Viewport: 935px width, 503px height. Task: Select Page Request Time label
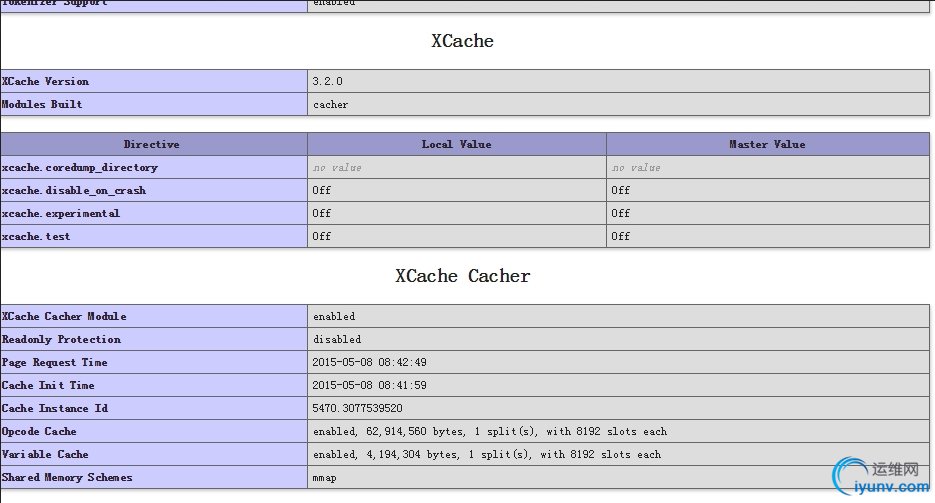coord(54,362)
